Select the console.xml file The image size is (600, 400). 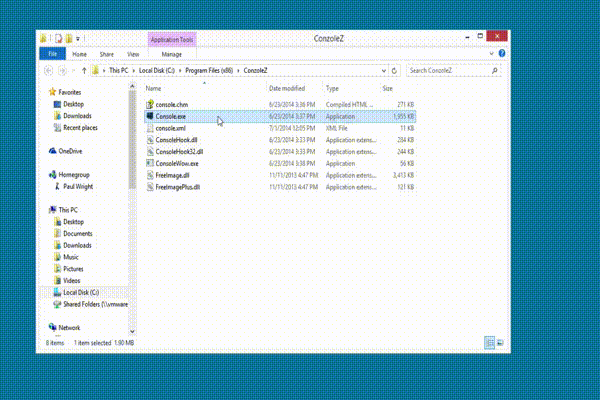click(x=280, y=128)
